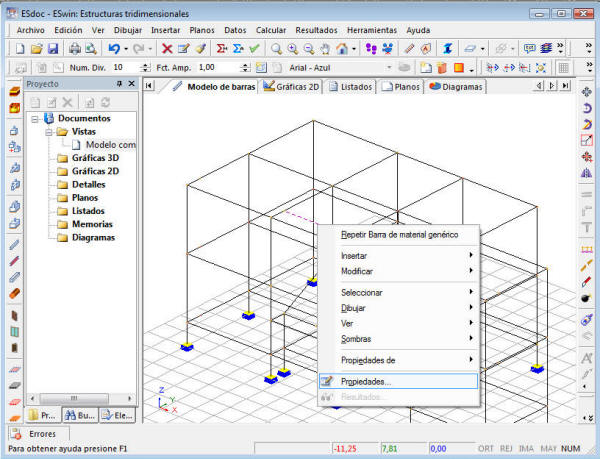Delete with the red X toolbar icon
600x459 pixels.
(167, 49)
